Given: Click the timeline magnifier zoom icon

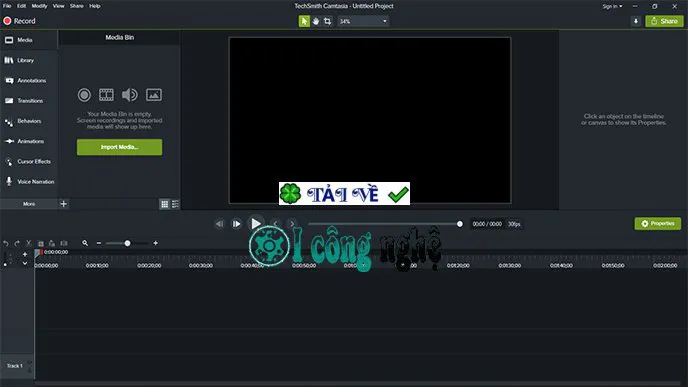Looking at the screenshot, I should pyautogui.click(x=85, y=243).
